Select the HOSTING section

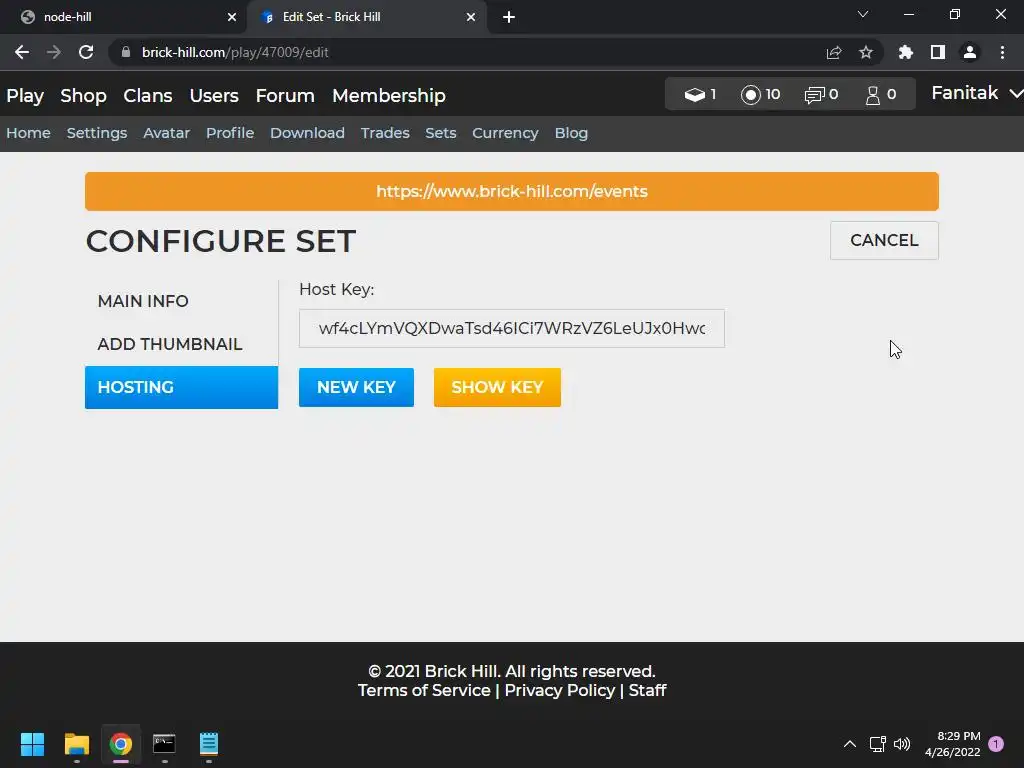[x=181, y=387]
